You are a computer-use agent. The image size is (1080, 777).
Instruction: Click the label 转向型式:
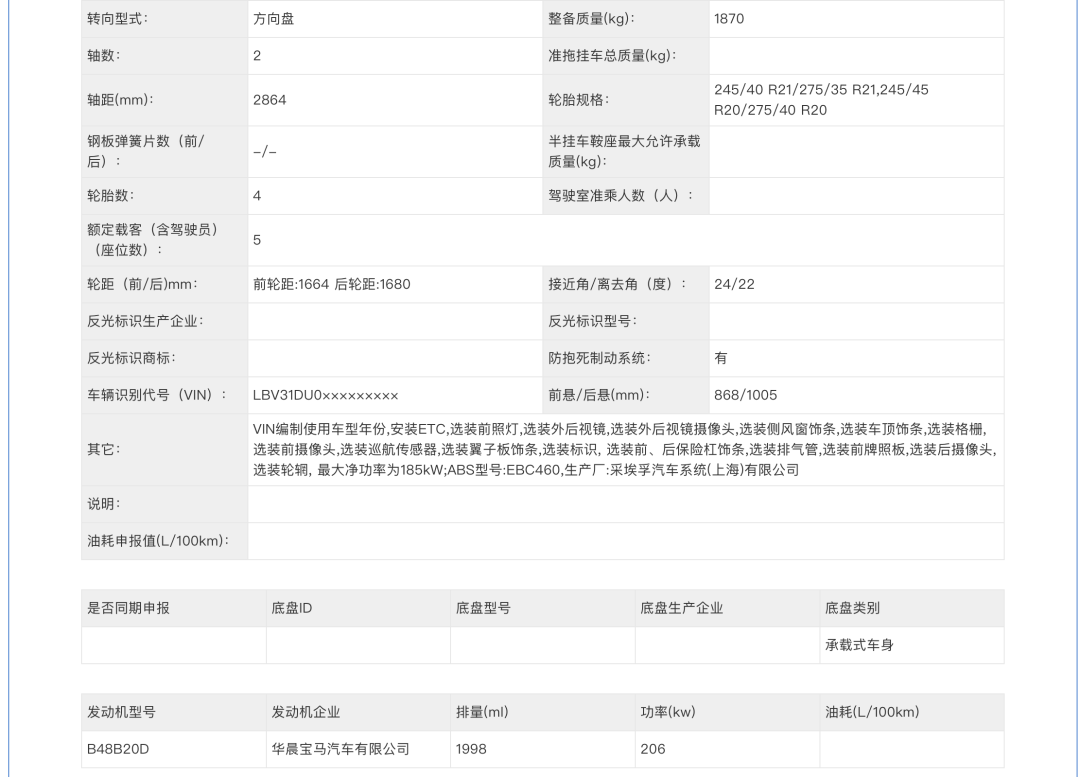point(118,19)
